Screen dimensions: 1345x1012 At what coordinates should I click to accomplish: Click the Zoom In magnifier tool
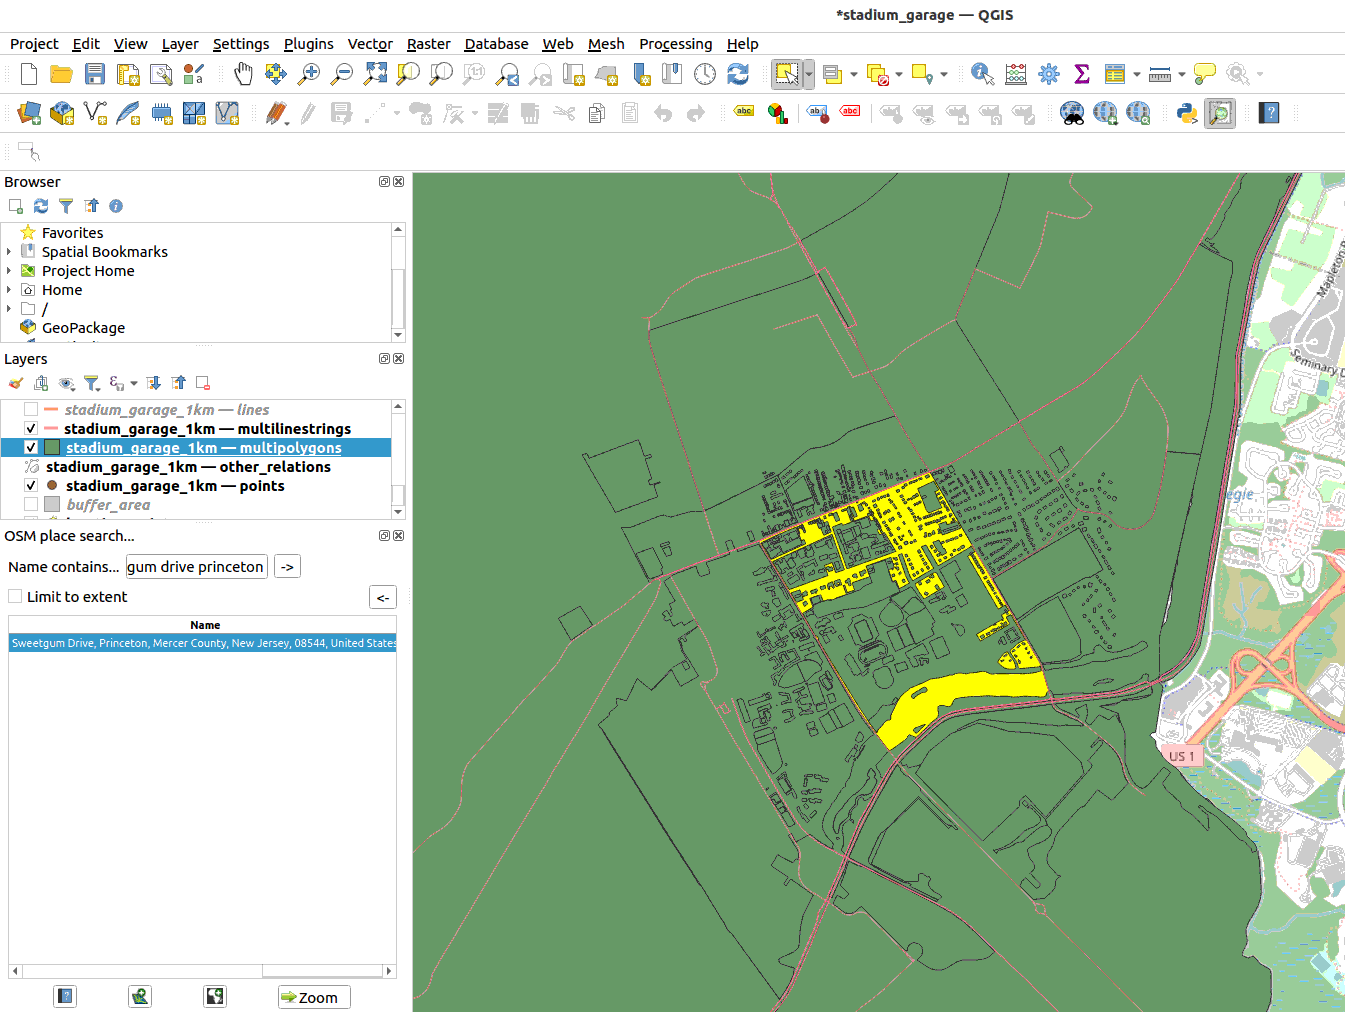pos(309,74)
